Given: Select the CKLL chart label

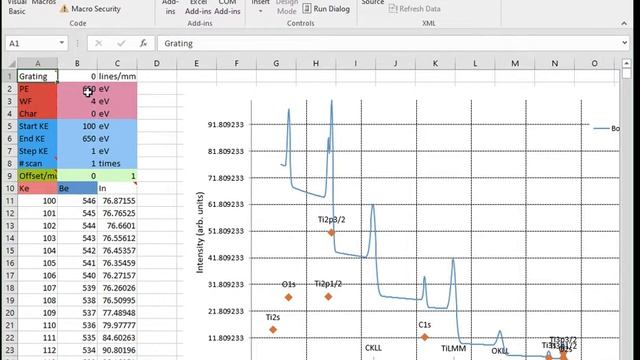Looking at the screenshot, I should 373,348.
